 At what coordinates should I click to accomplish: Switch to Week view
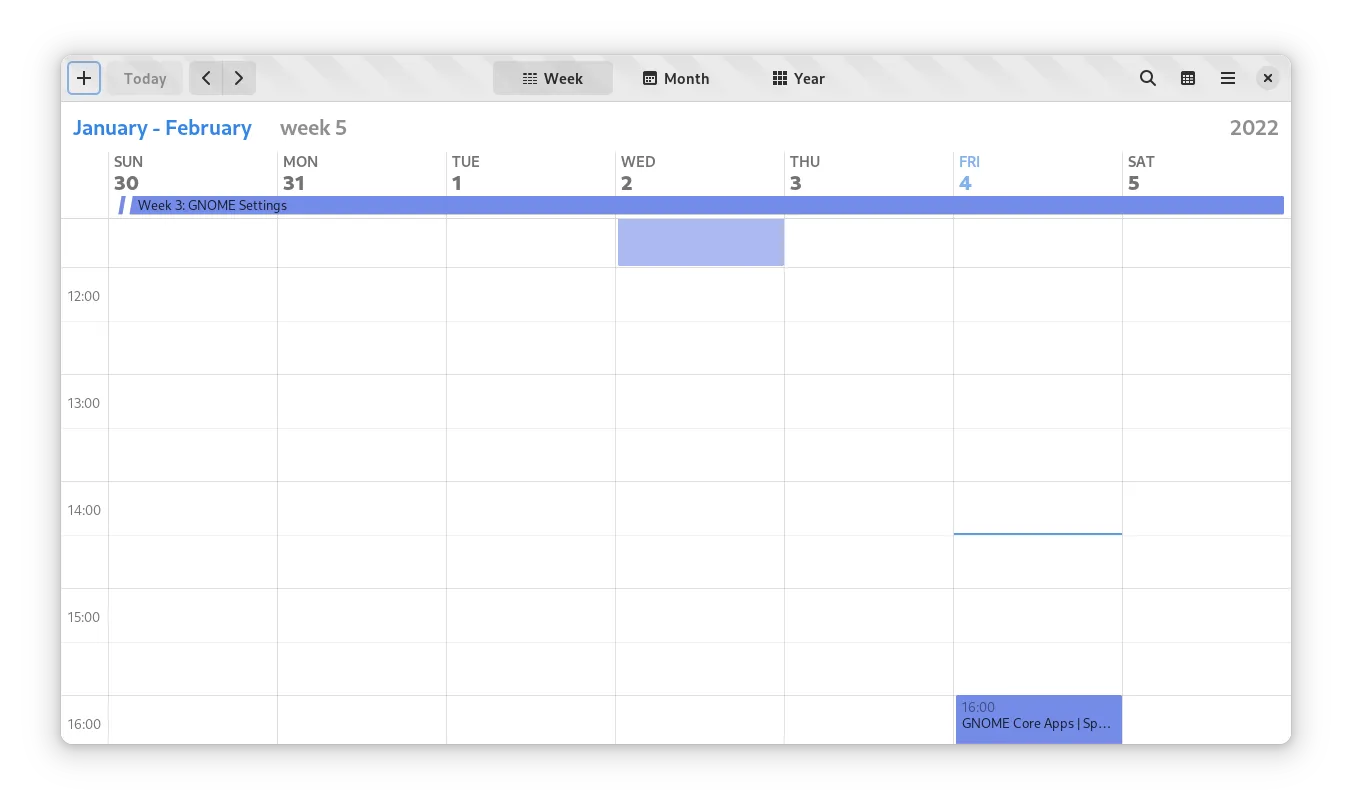click(553, 78)
